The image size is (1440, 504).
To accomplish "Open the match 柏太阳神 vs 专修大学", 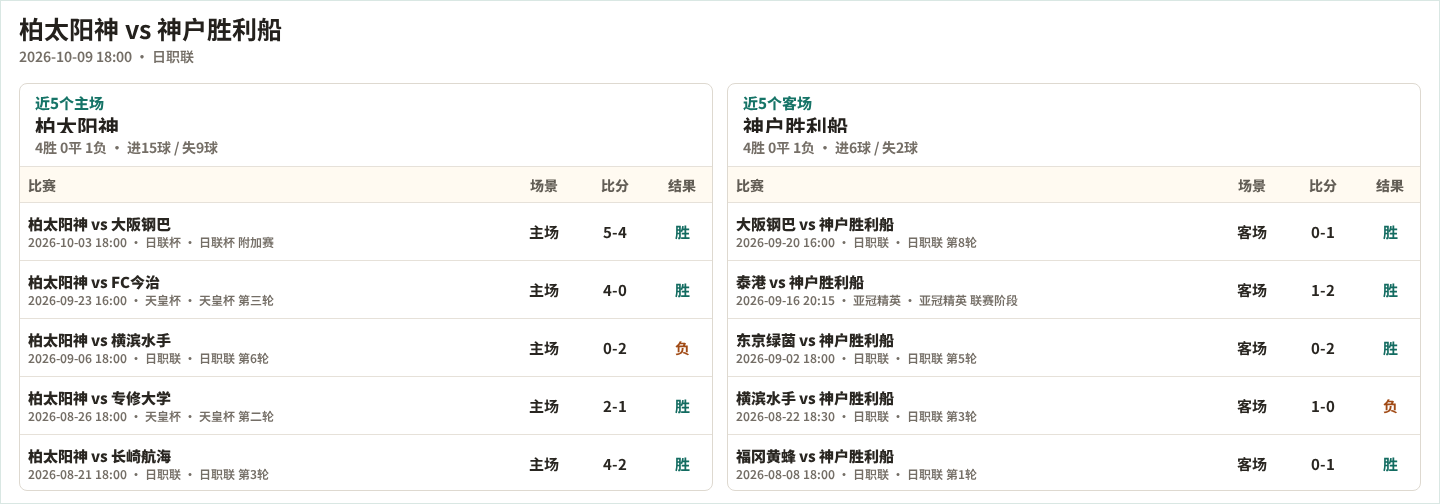I will point(99,398).
